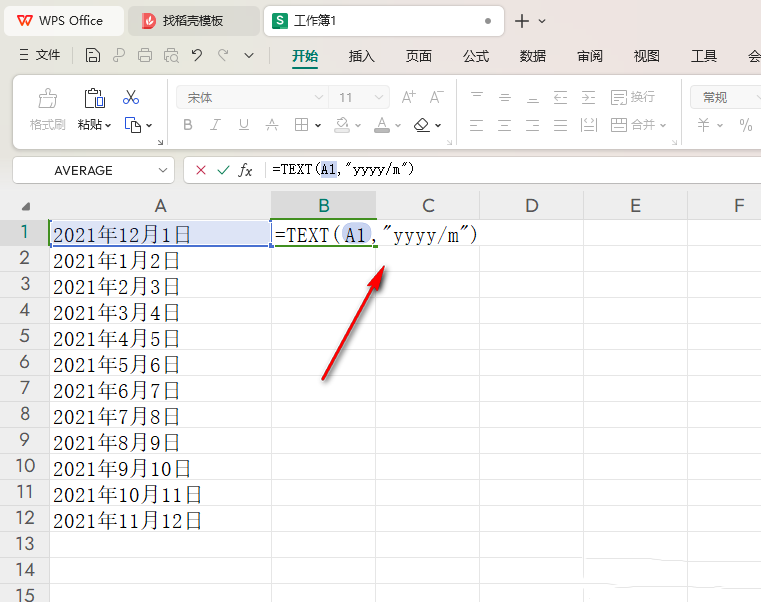Switch to 视图 View tab
The image size is (761, 602).
[647, 56]
